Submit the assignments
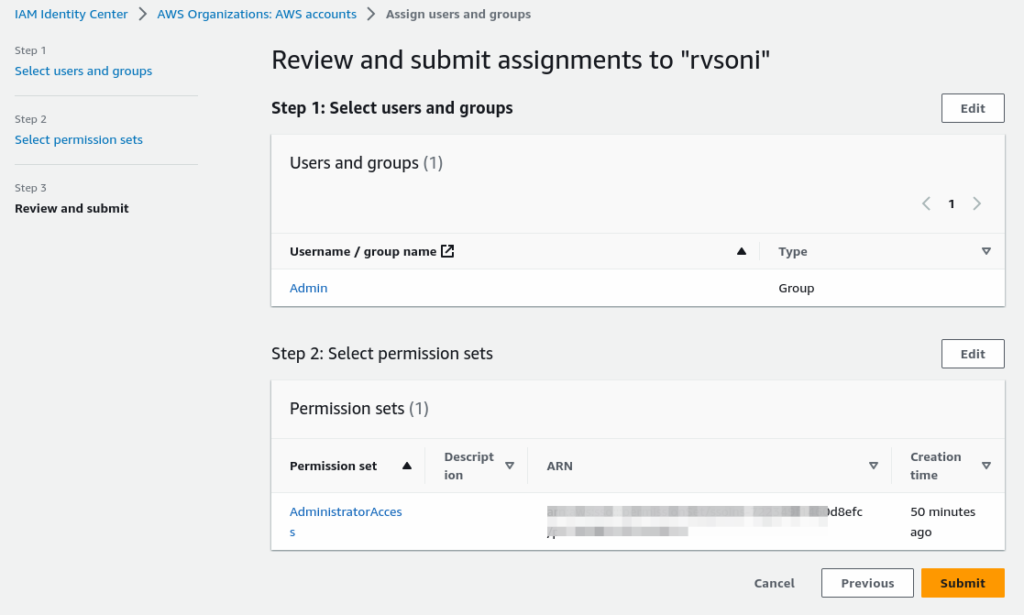 962,583
